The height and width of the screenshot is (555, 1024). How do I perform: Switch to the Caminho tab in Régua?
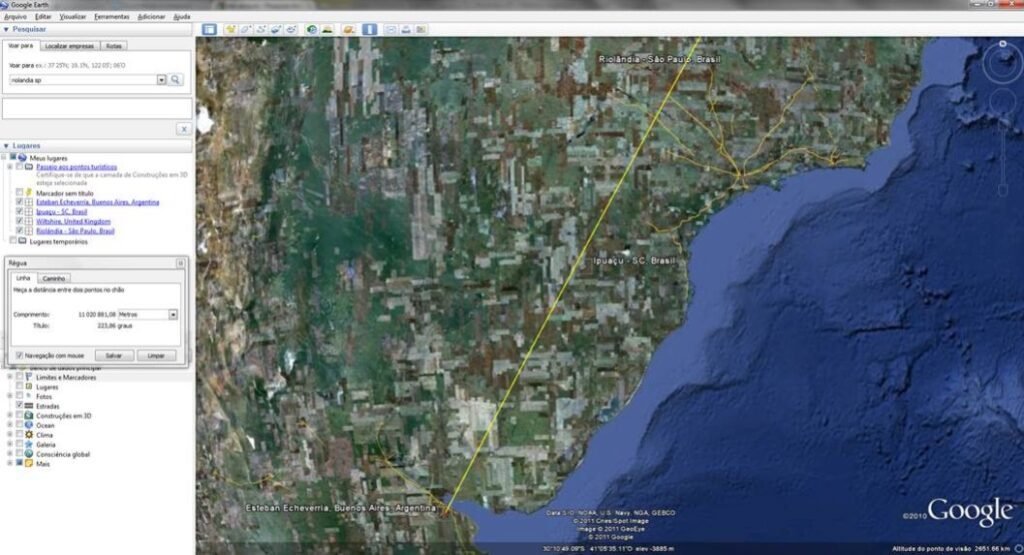coord(54,278)
